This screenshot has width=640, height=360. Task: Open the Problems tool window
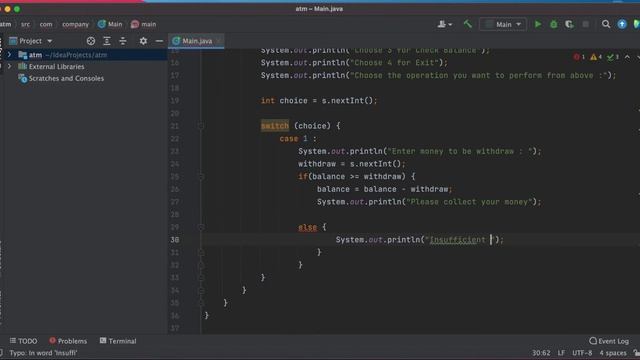[x=68, y=341]
